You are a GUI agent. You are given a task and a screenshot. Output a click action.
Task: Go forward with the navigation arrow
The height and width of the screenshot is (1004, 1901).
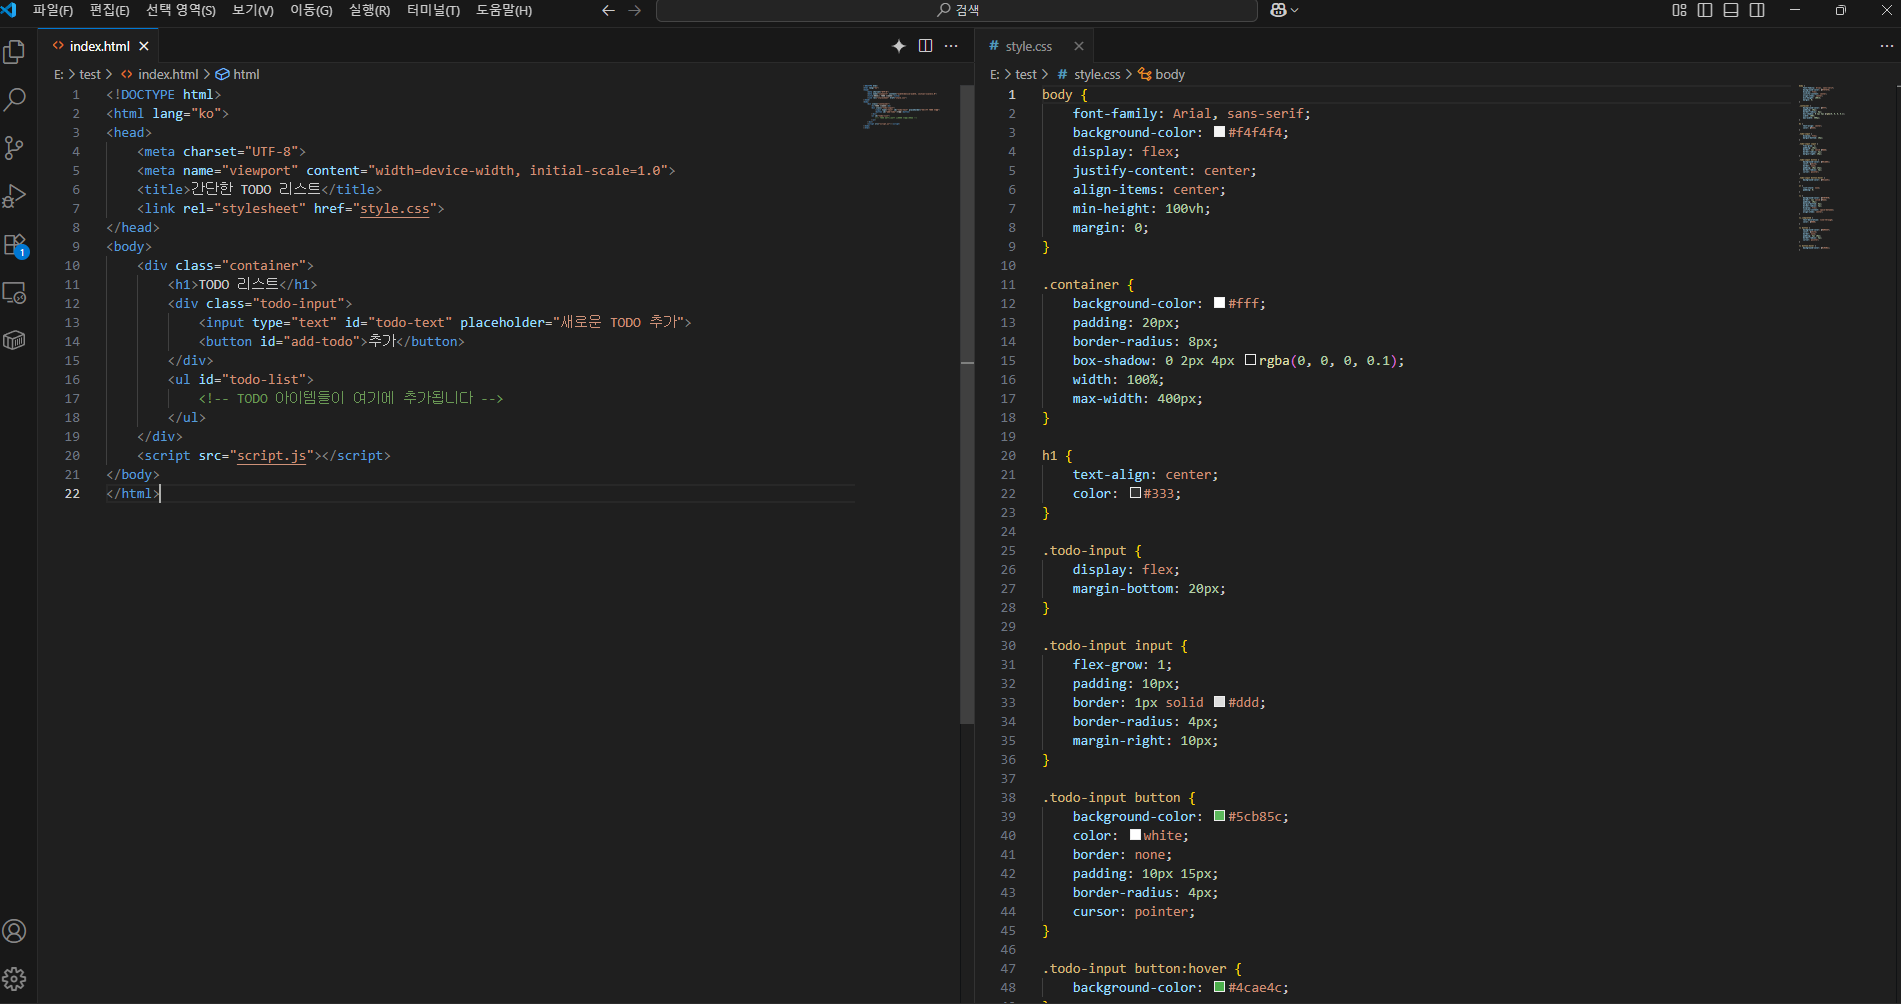635,10
